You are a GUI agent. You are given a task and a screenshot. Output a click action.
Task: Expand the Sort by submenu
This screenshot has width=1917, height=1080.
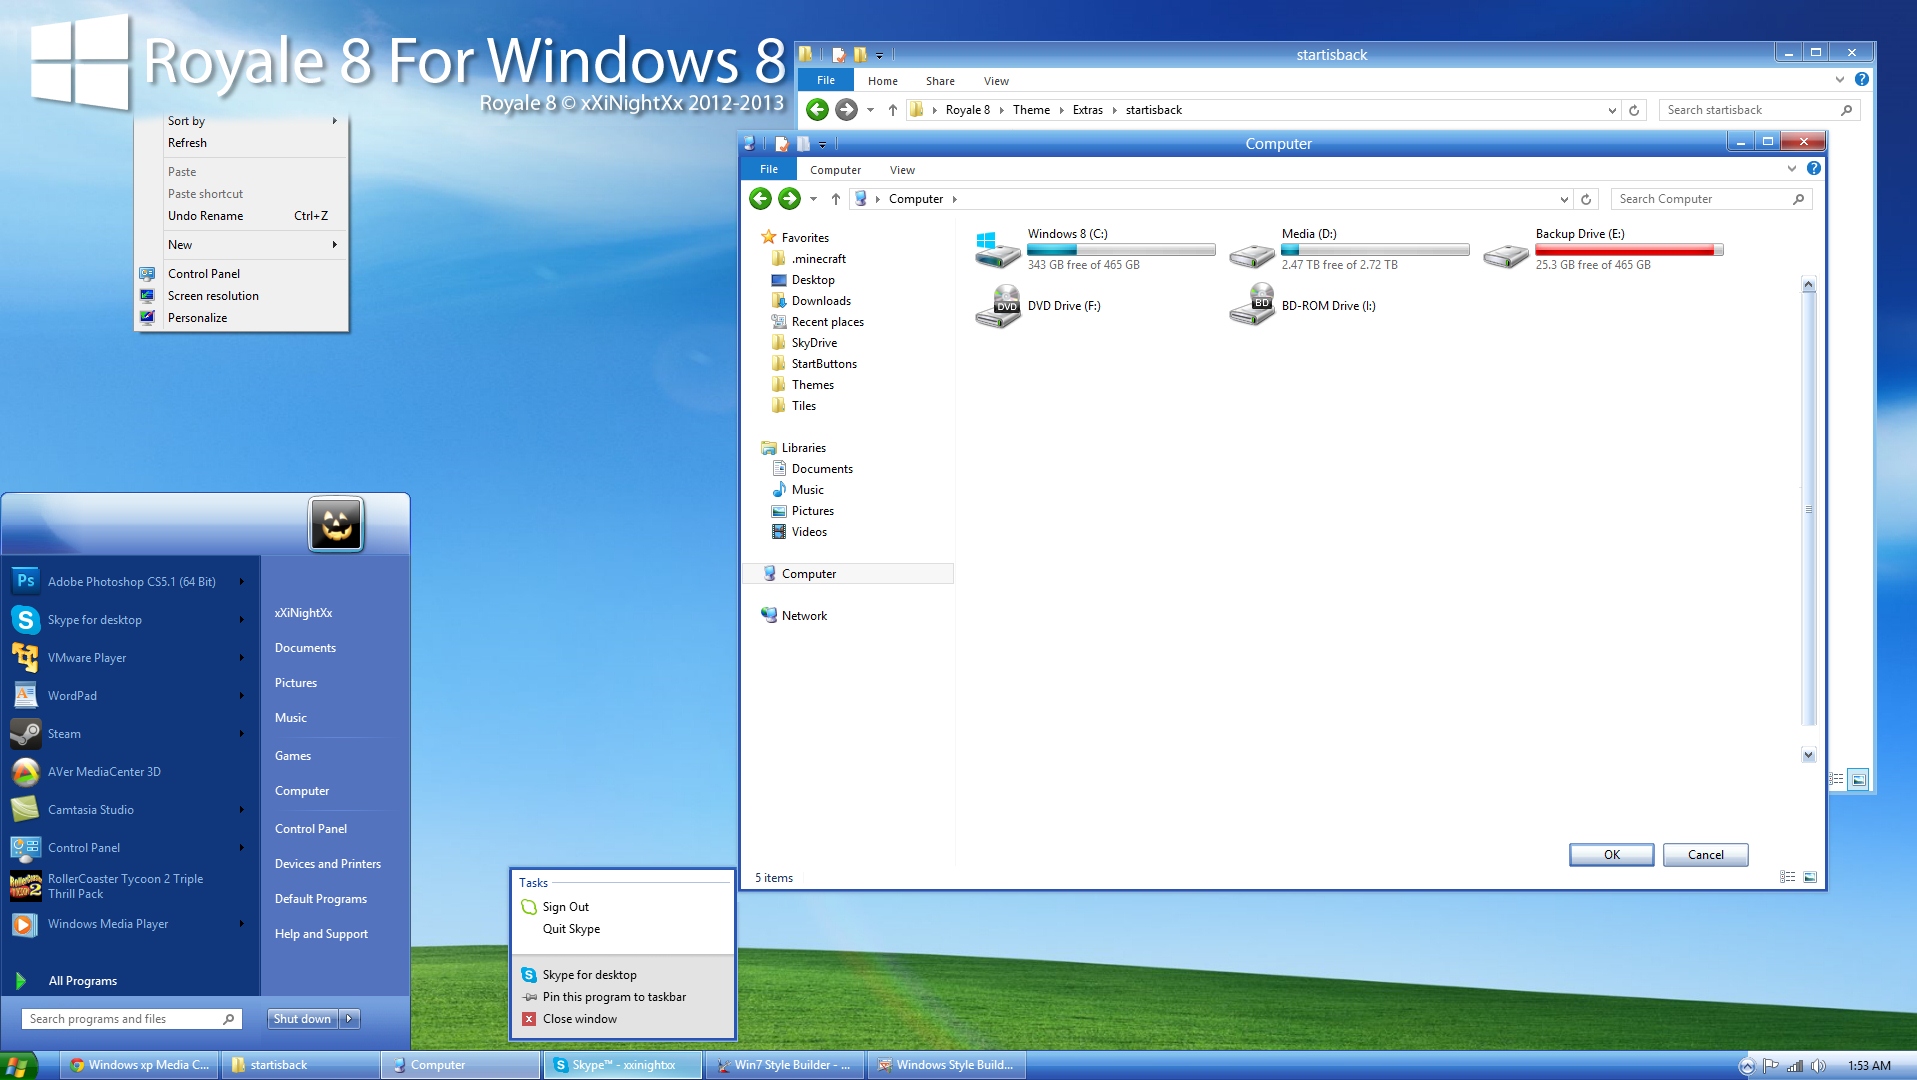(x=334, y=121)
